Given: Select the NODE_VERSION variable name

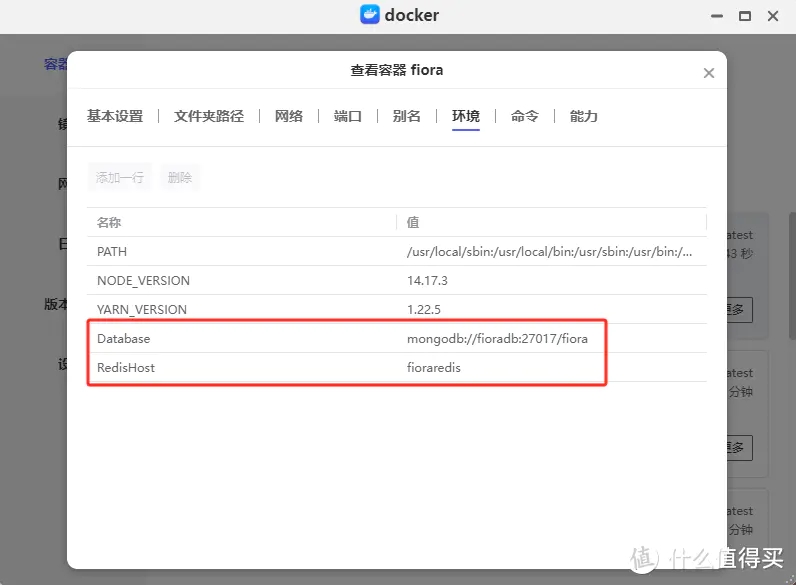Looking at the screenshot, I should 143,281.
